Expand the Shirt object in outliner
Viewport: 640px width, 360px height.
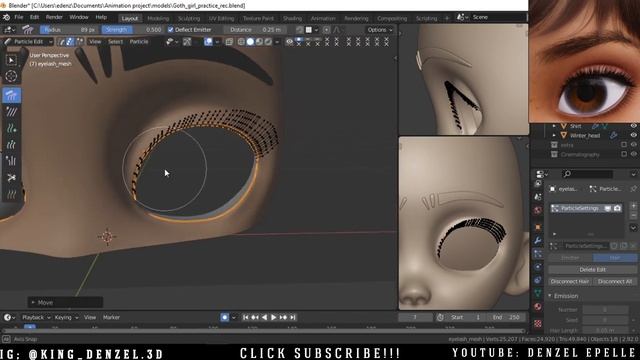click(554, 126)
